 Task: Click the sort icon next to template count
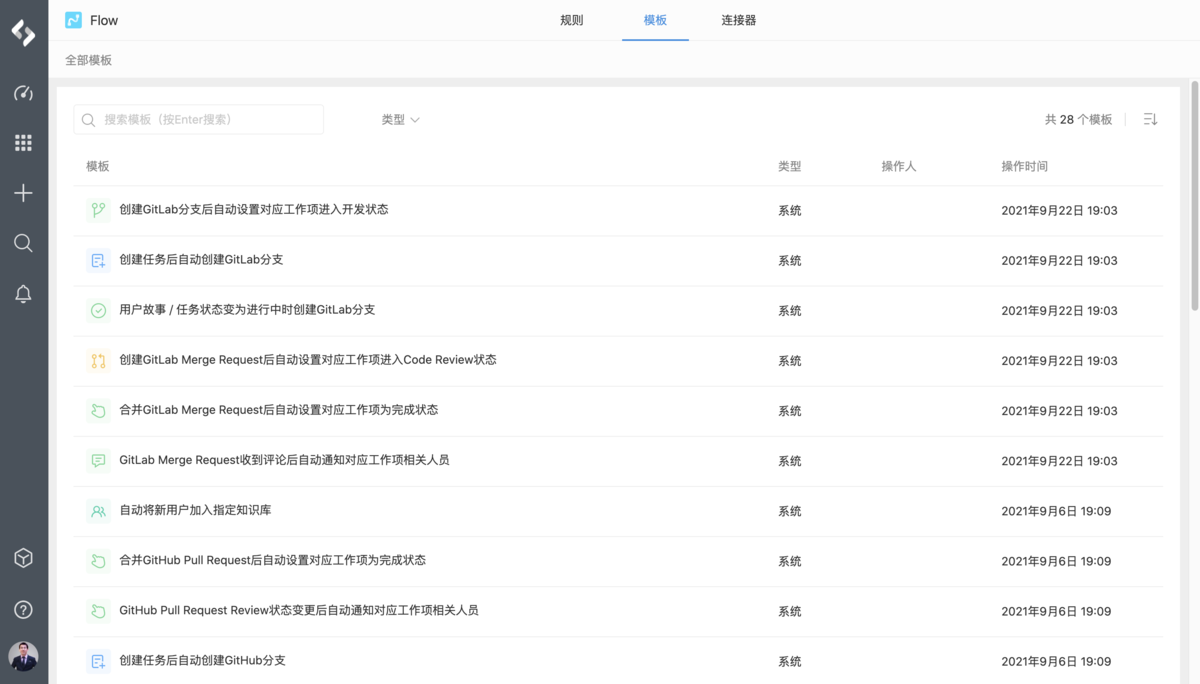(x=1150, y=118)
